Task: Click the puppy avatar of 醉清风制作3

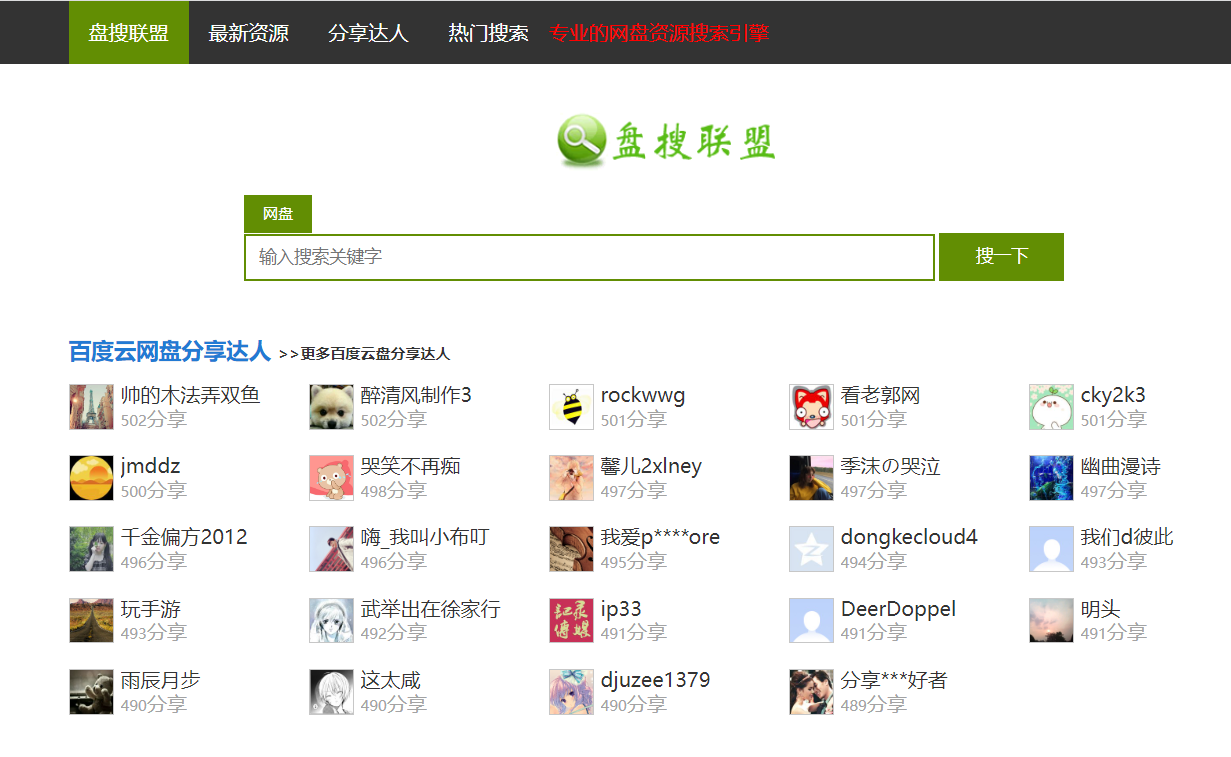Action: click(x=331, y=407)
